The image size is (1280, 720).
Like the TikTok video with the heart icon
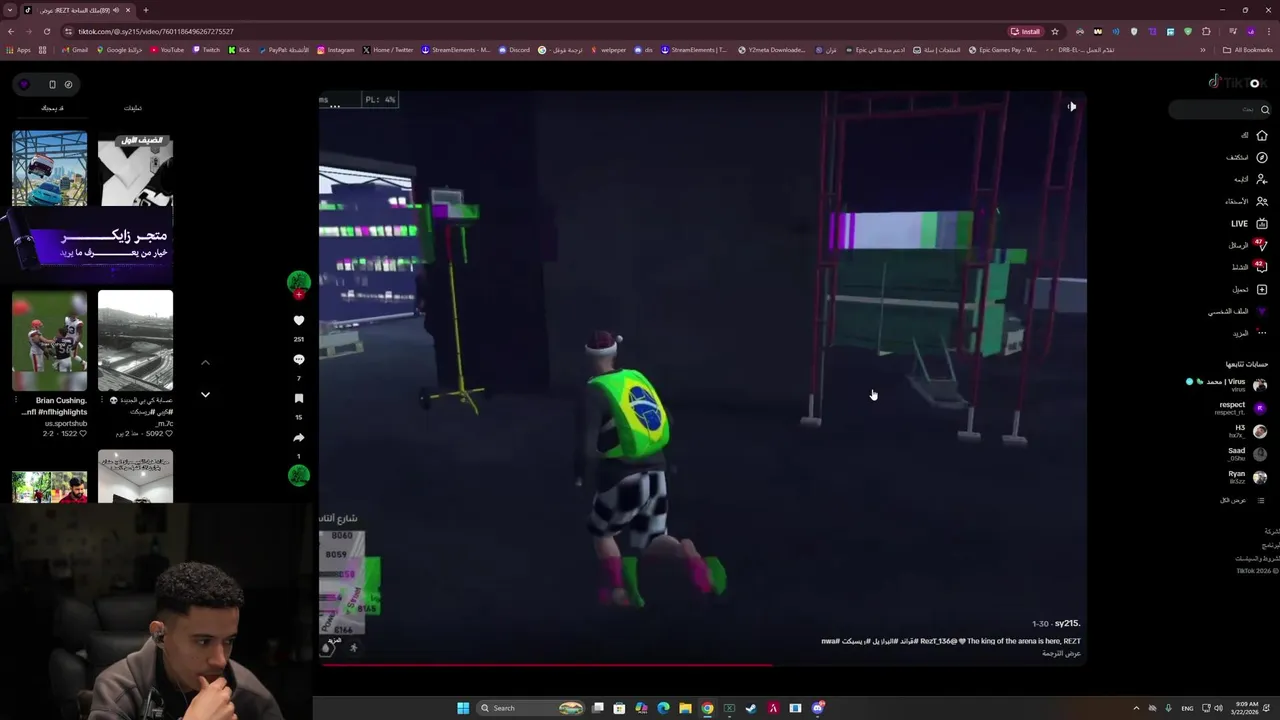tap(298, 320)
